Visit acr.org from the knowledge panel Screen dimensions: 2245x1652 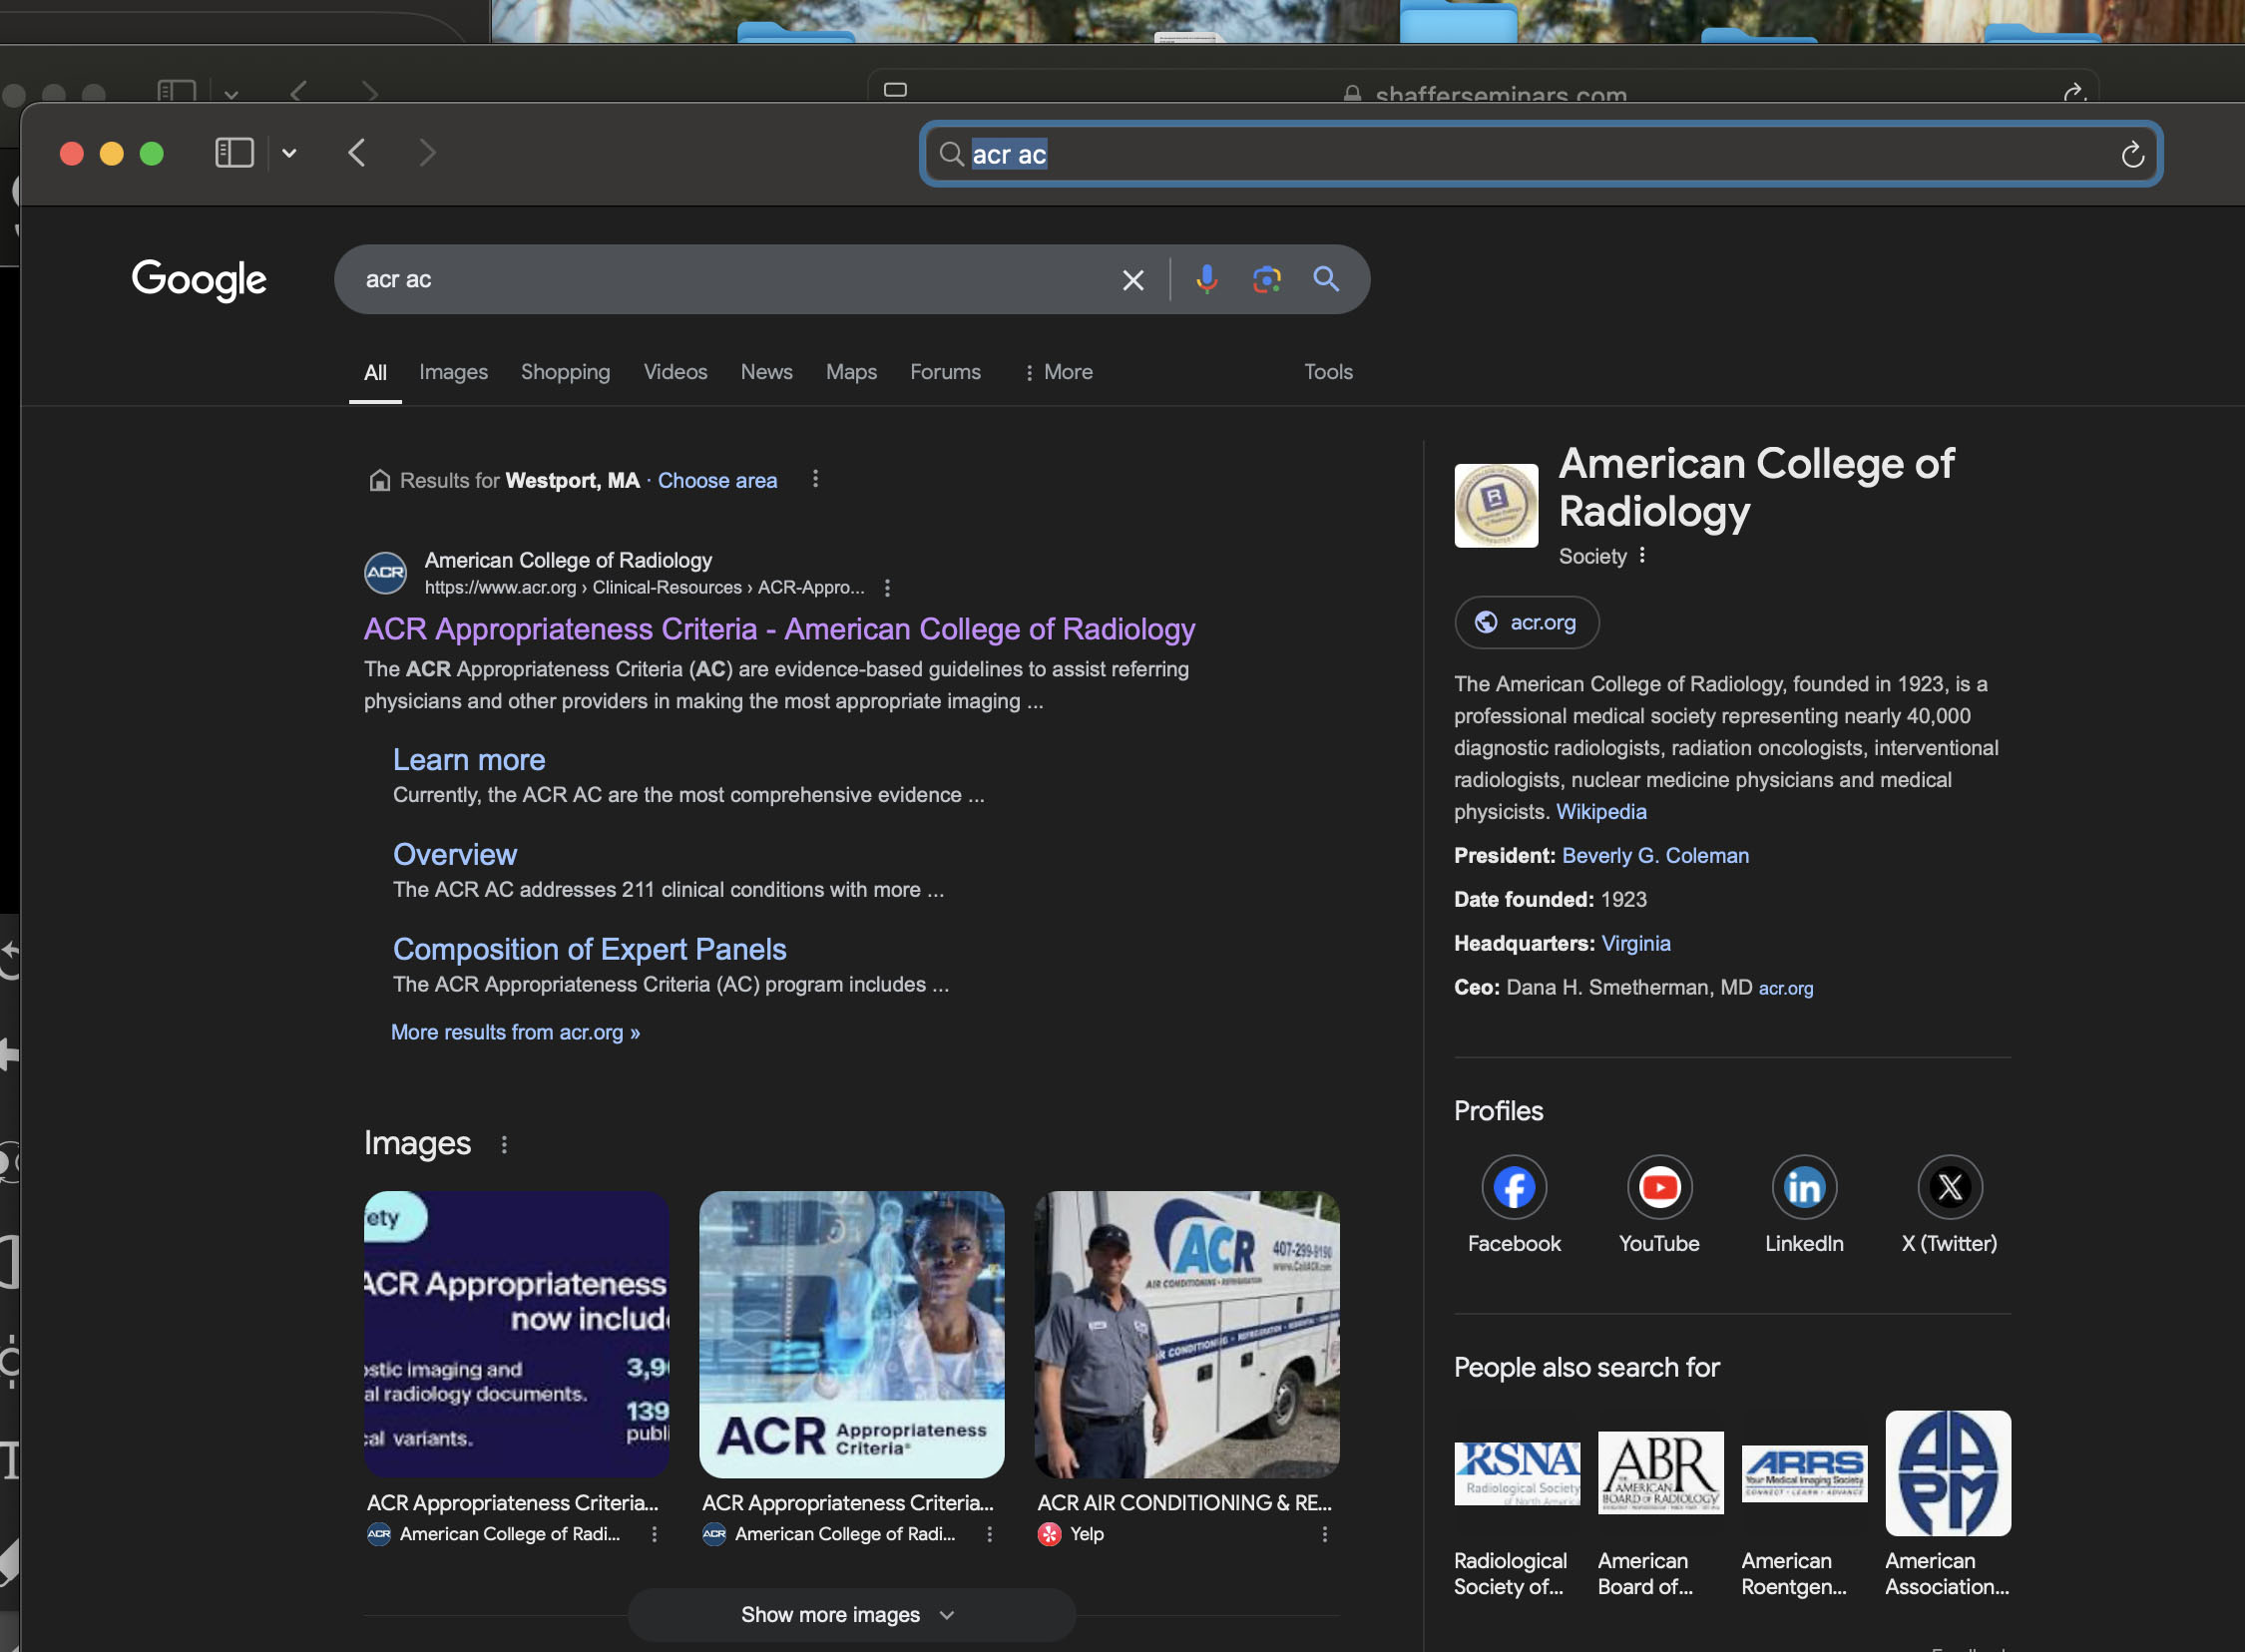tap(1527, 622)
